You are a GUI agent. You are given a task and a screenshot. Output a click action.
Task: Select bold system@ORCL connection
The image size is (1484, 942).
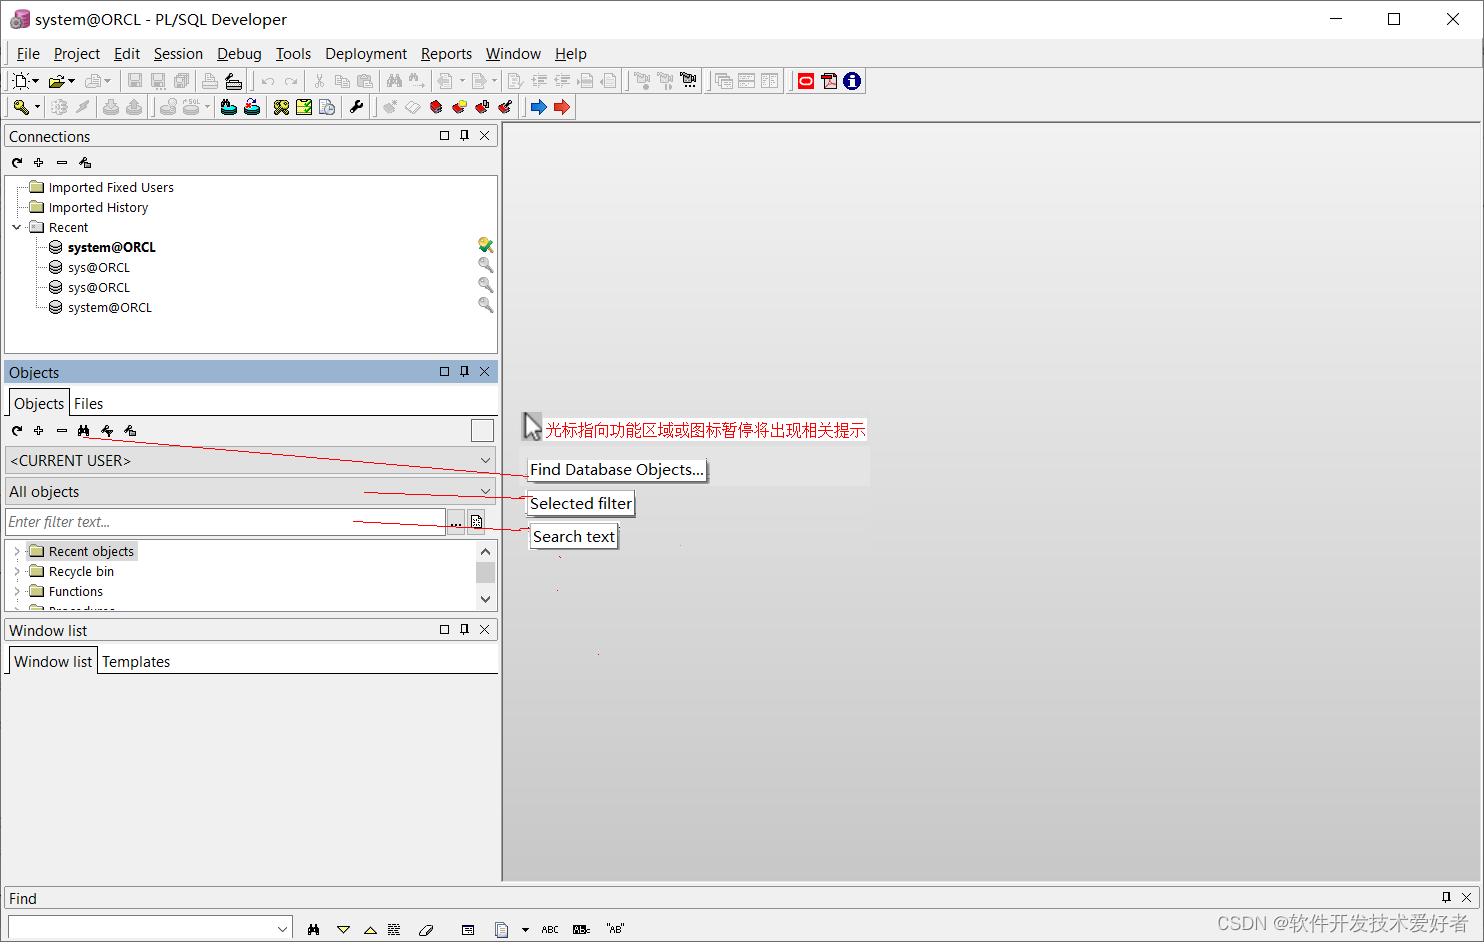tap(111, 247)
